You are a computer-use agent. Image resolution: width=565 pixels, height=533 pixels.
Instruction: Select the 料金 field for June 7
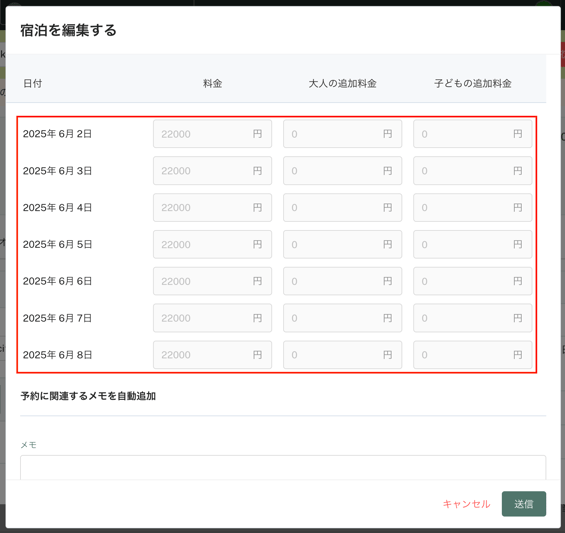pyautogui.click(x=212, y=318)
